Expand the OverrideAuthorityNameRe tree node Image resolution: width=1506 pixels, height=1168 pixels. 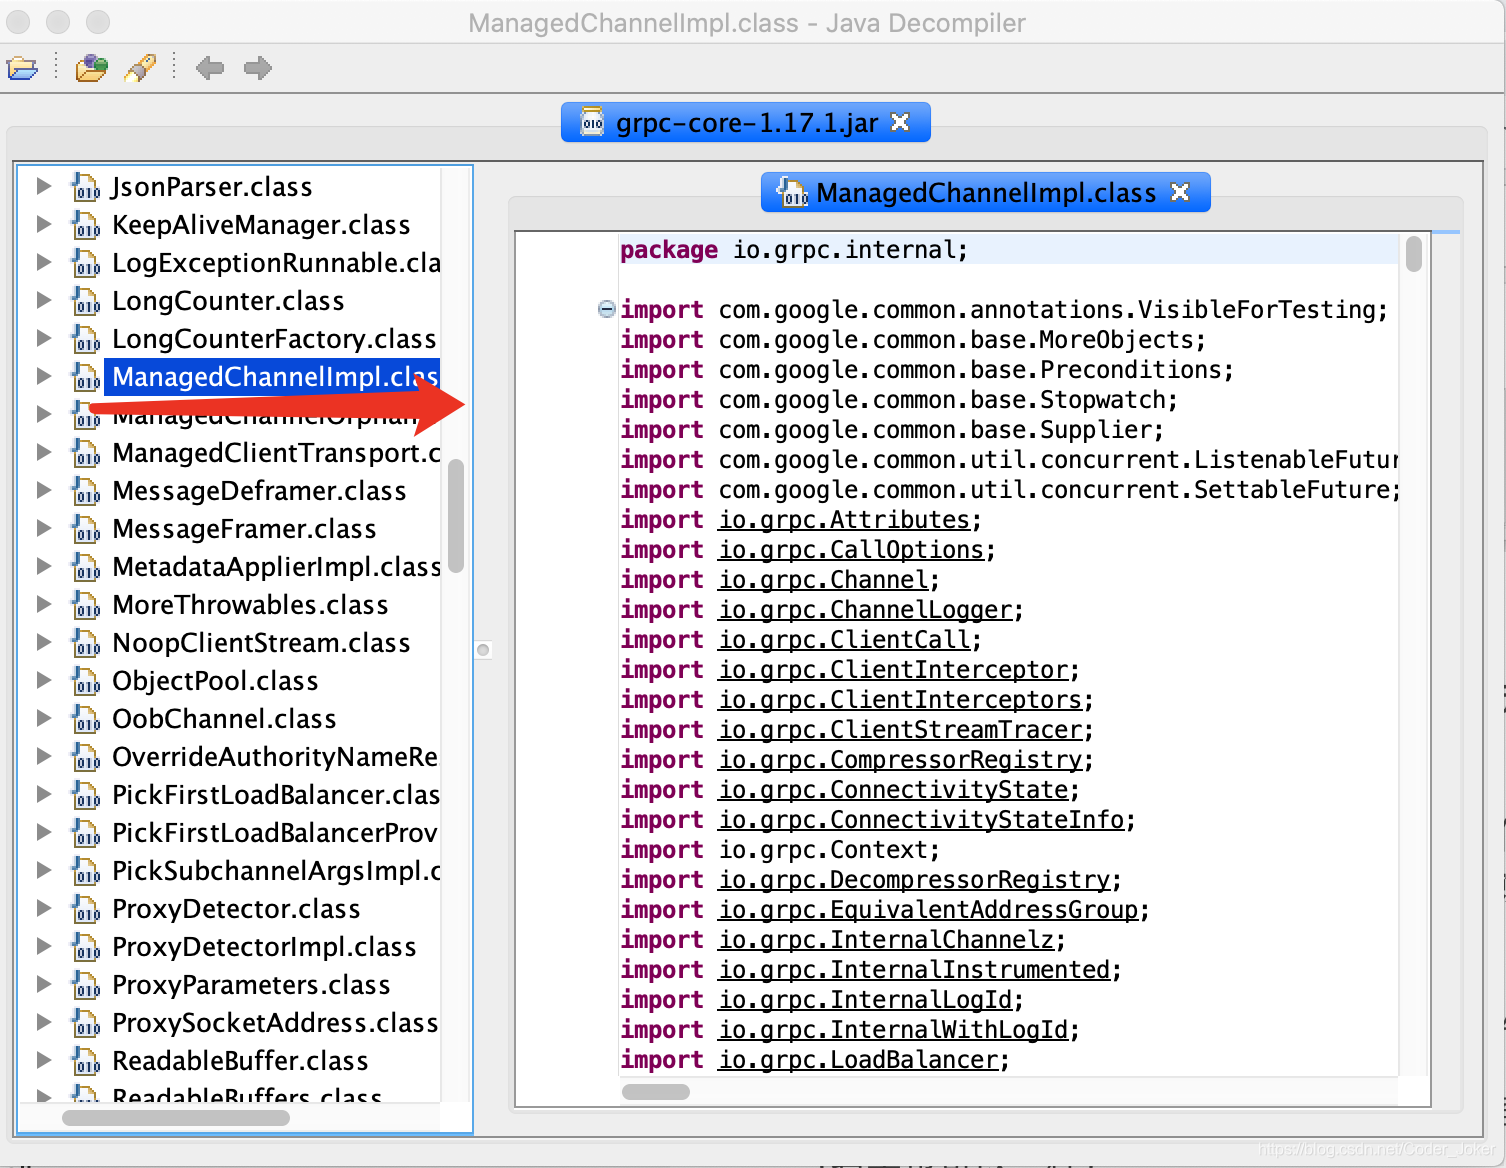click(x=43, y=756)
